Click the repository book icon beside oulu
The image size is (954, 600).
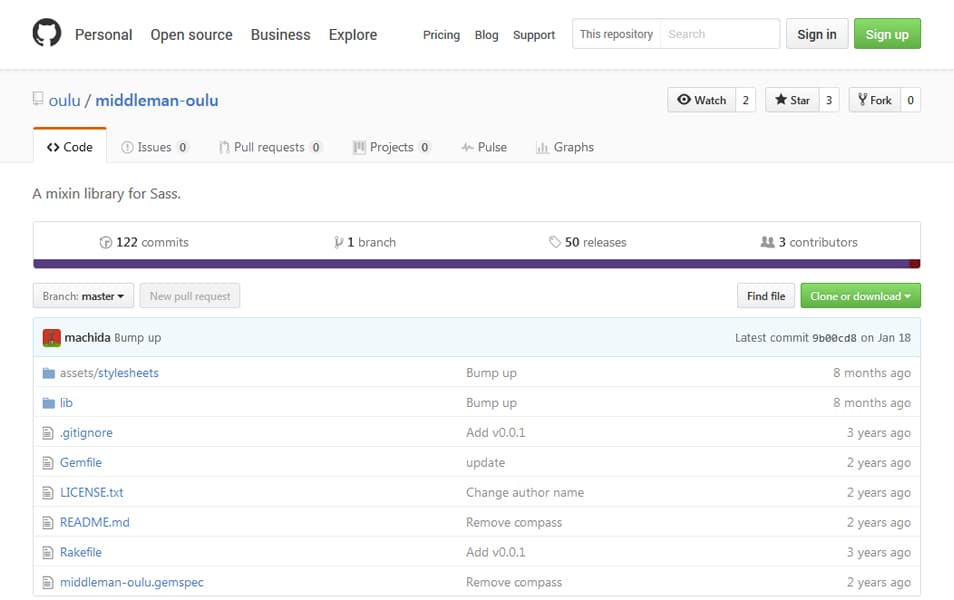coord(38,99)
